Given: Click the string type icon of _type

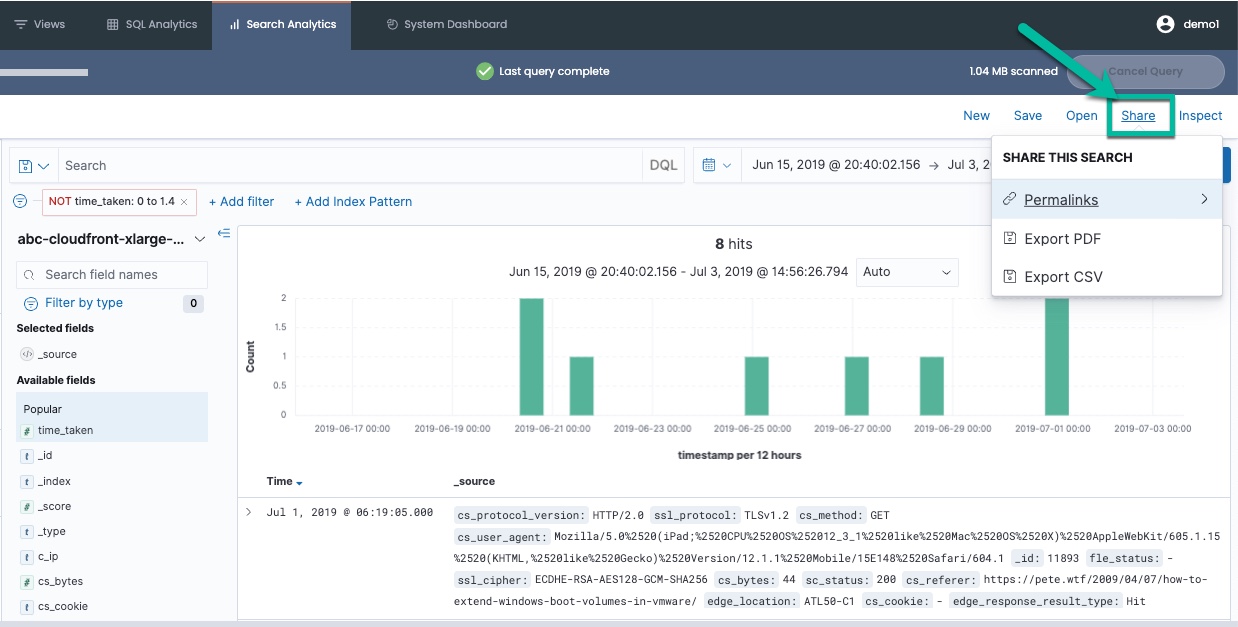Looking at the screenshot, I should pyautogui.click(x=27, y=531).
